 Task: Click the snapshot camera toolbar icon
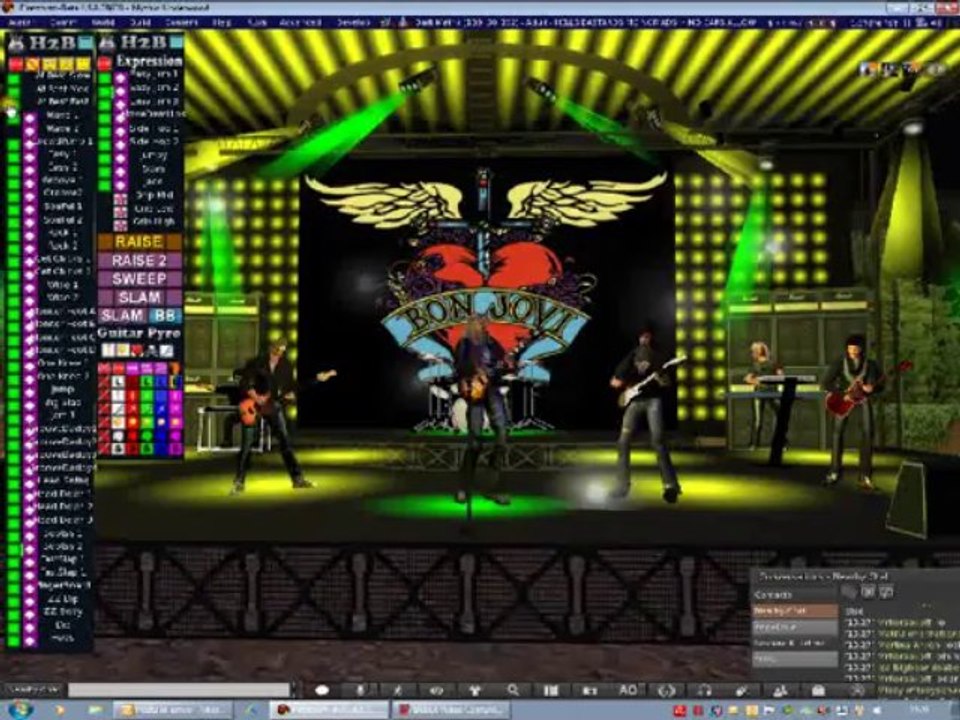(590, 690)
